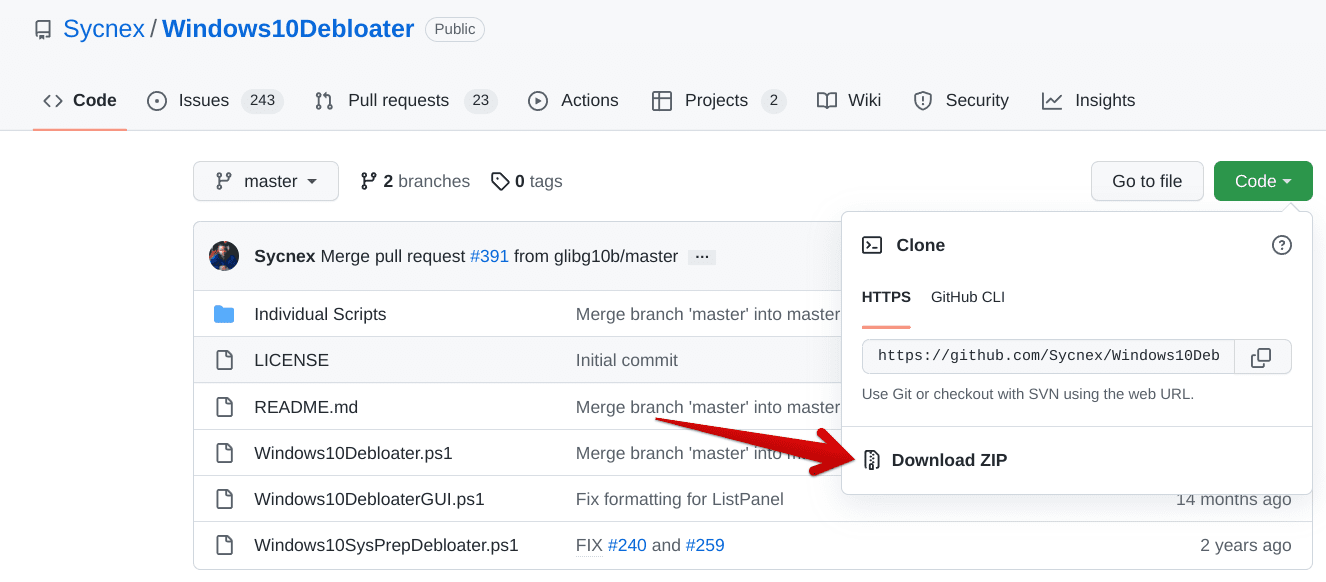Expand the master branch dropdown
The width and height of the screenshot is (1326, 582).
266,181
